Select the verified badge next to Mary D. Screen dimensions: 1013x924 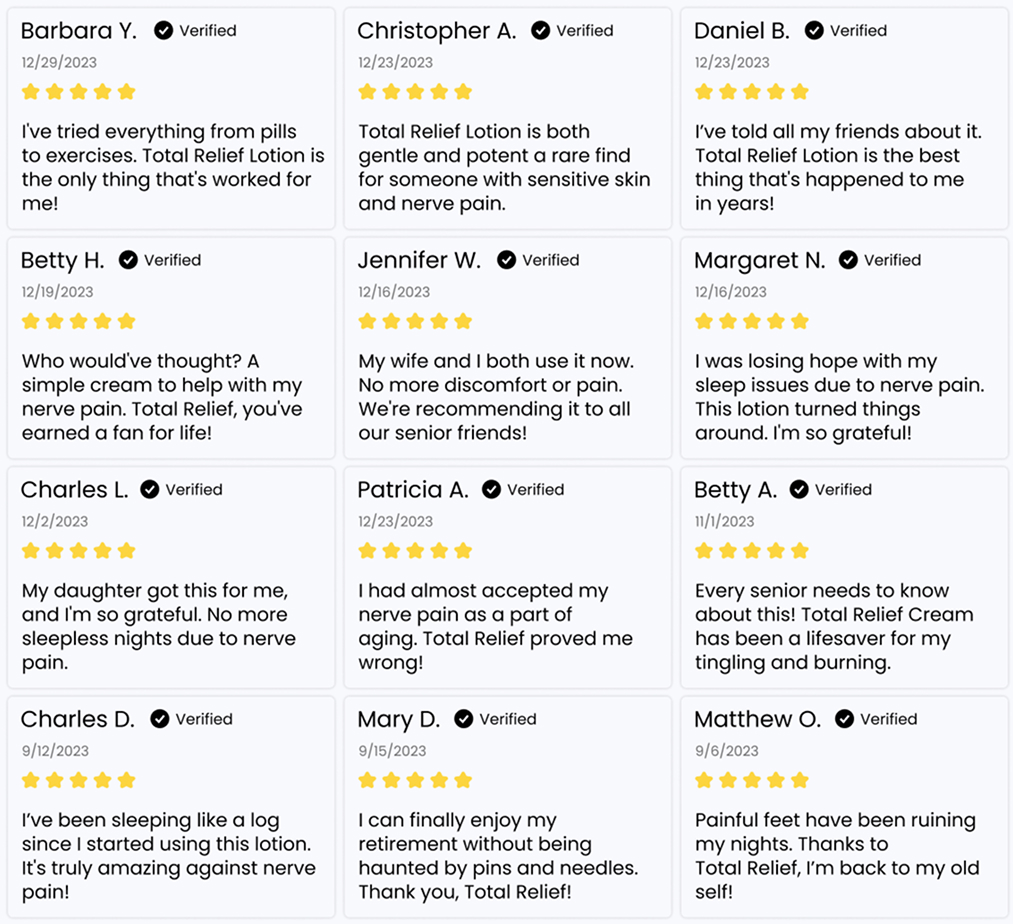[x=464, y=719]
